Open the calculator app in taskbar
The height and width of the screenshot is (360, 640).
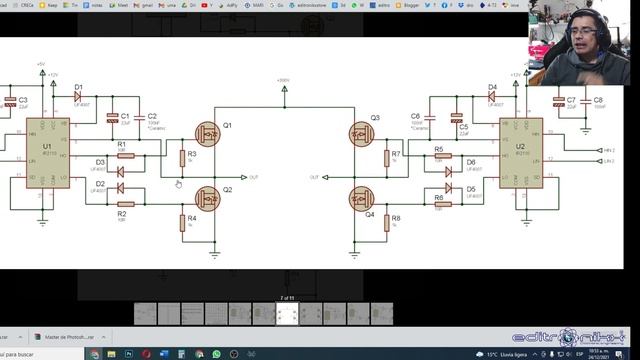[182, 354]
